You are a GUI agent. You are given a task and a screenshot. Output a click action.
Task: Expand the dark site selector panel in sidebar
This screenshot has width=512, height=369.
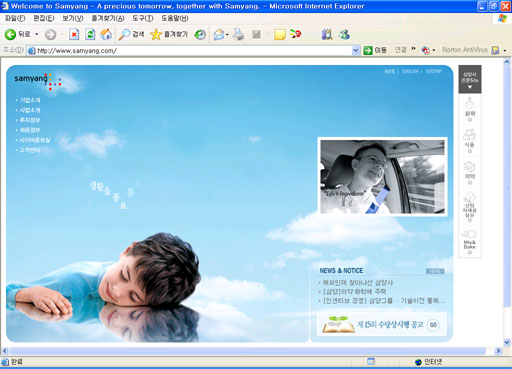470,79
